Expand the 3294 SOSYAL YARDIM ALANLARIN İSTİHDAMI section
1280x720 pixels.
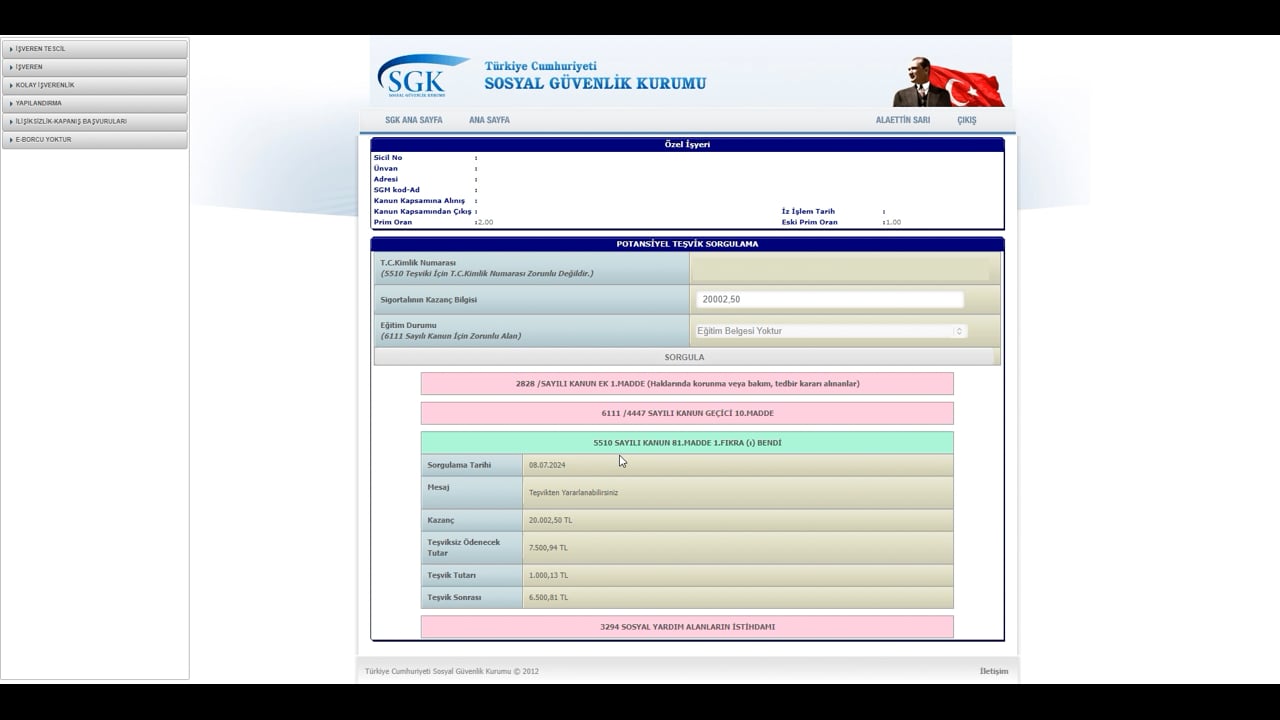[687, 627]
